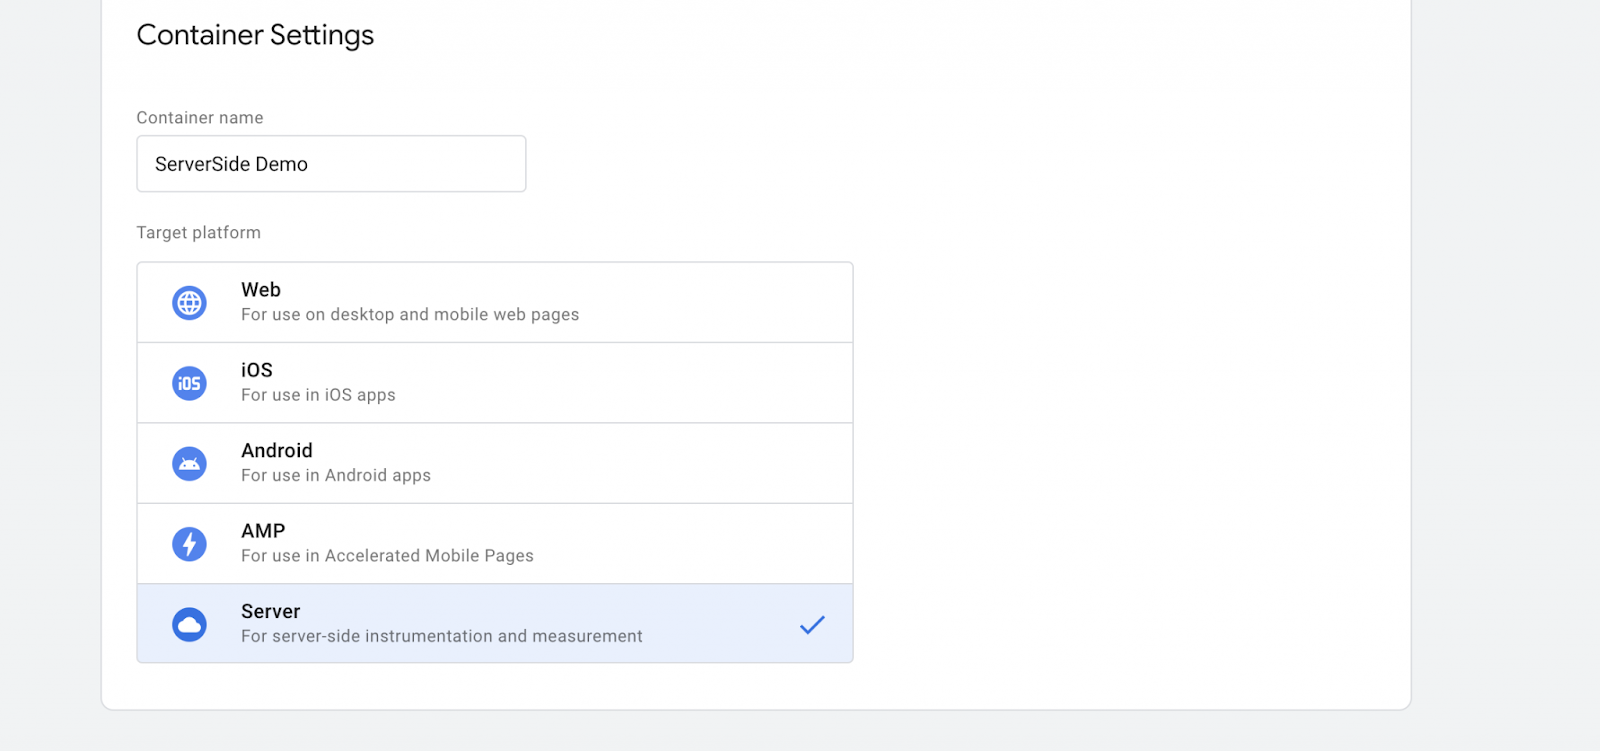Click the 'Container name' field label
This screenshot has height=751, width=1600.
point(200,118)
